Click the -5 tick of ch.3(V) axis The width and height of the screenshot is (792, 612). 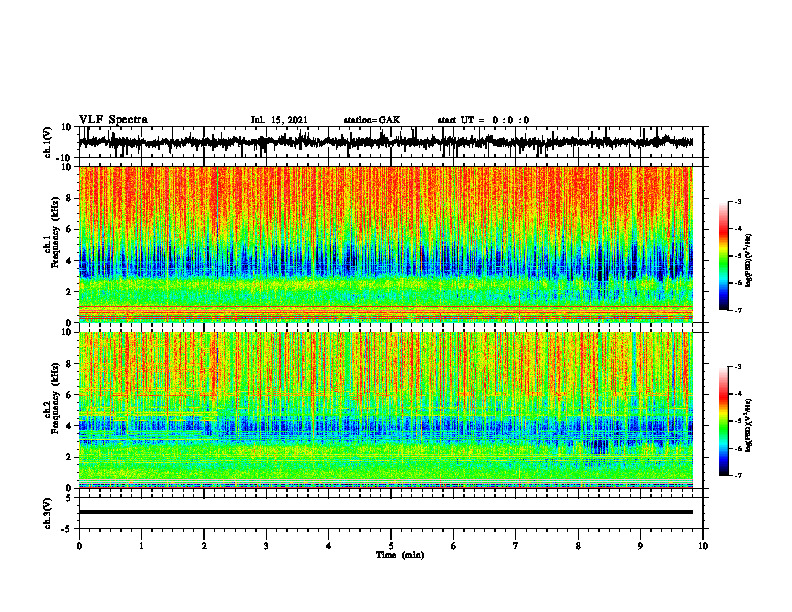(68, 529)
